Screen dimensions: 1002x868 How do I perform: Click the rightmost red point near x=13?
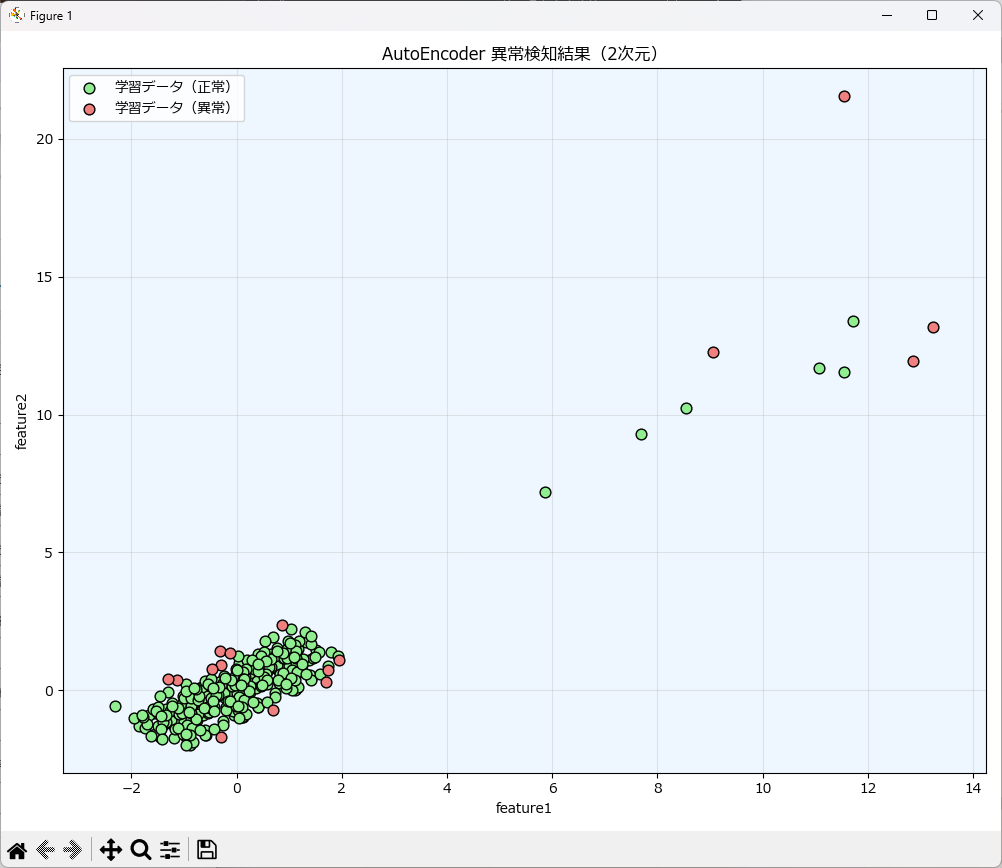933,327
